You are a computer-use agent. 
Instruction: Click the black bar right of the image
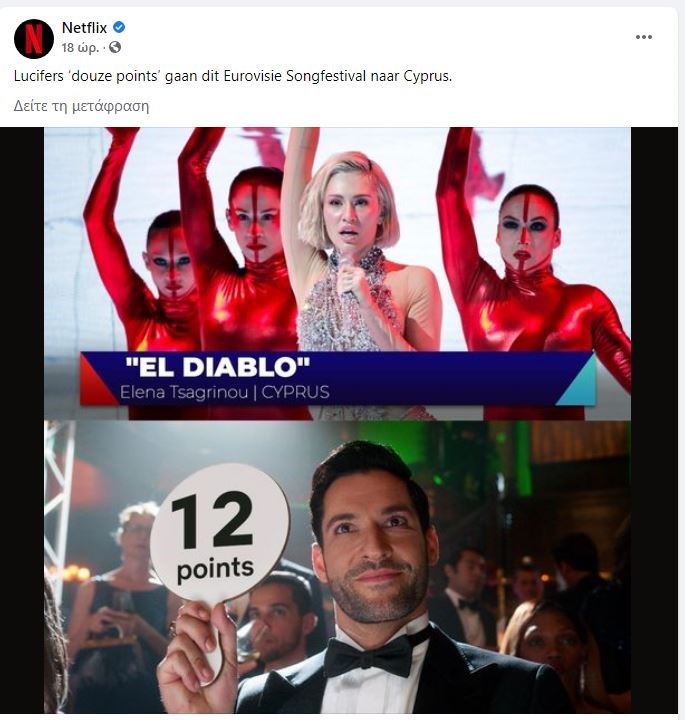(654, 420)
